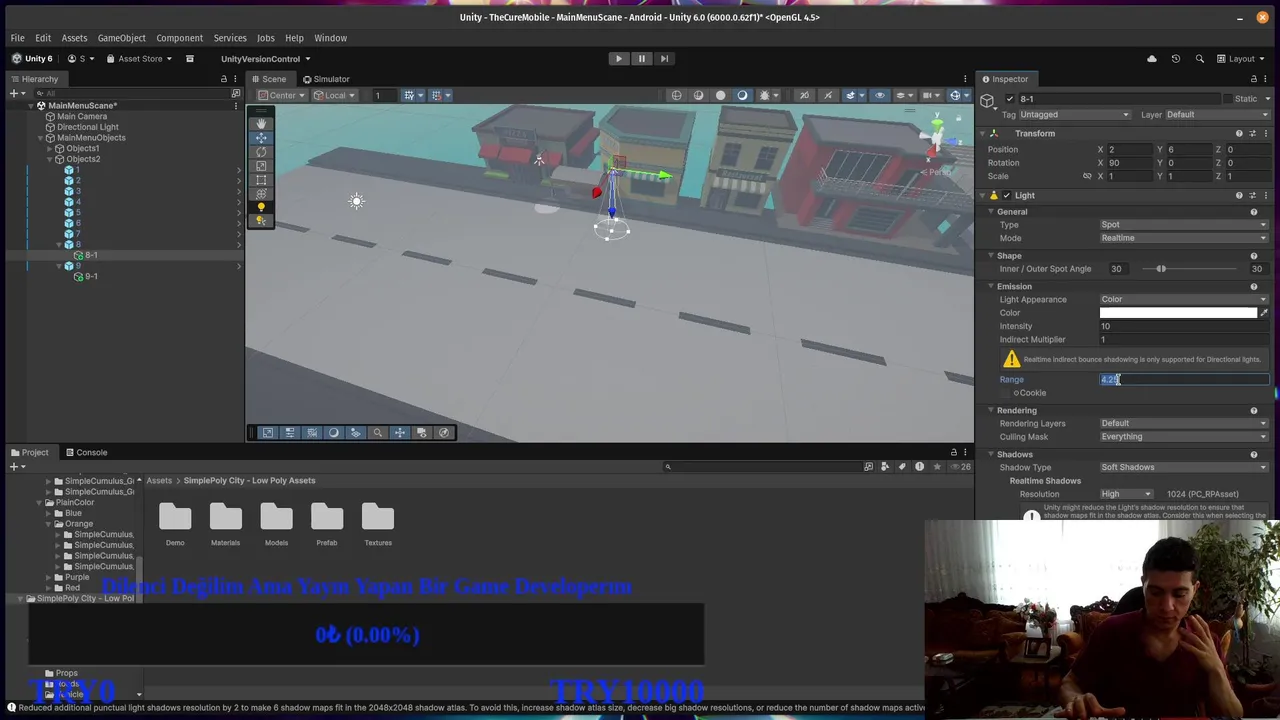
Task: Open the Local rotation dropdown
Action: click(336, 95)
